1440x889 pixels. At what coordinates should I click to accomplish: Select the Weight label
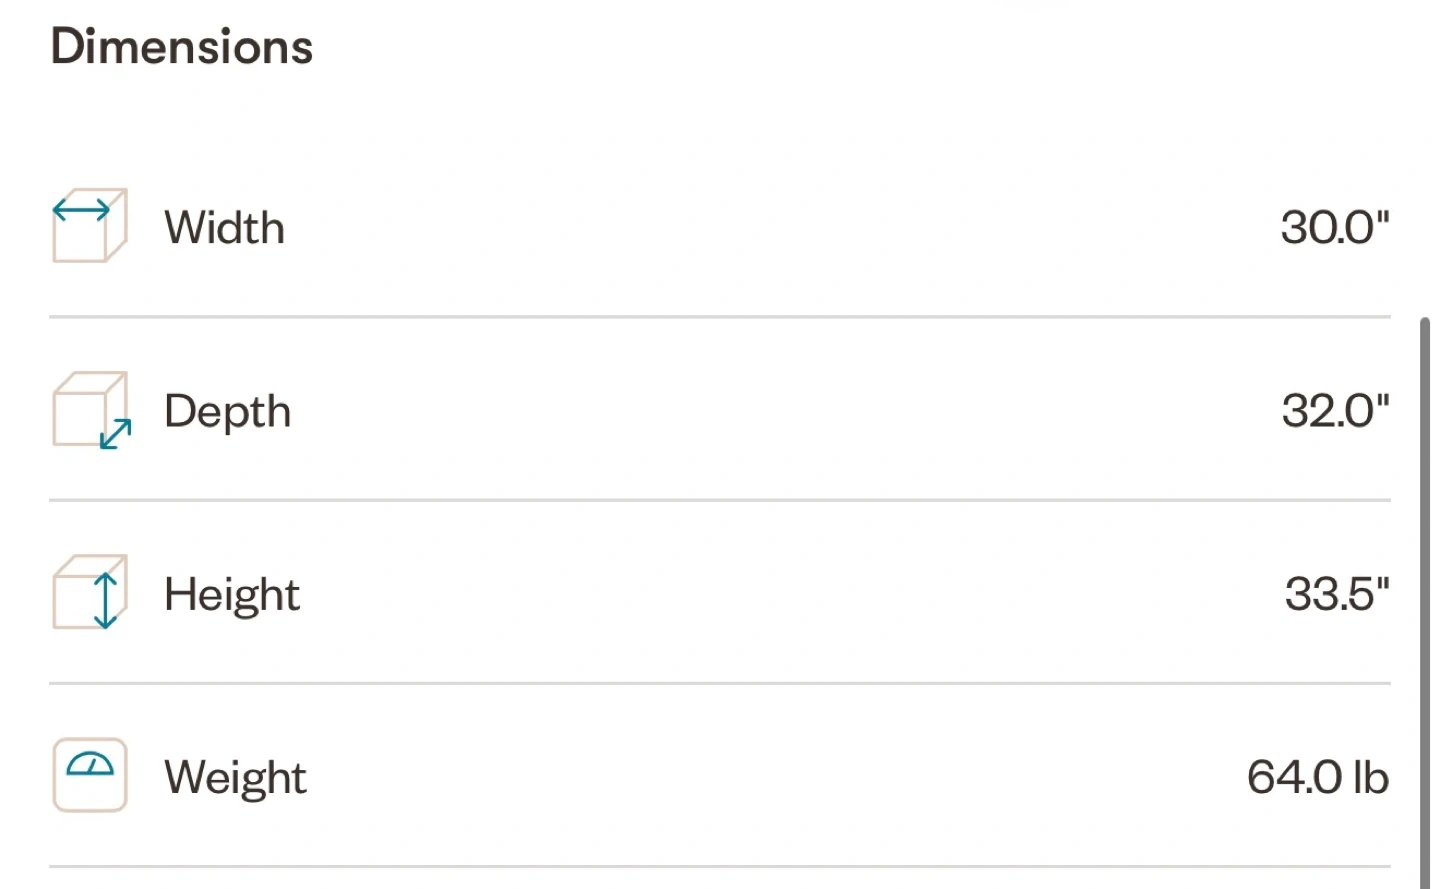click(236, 779)
